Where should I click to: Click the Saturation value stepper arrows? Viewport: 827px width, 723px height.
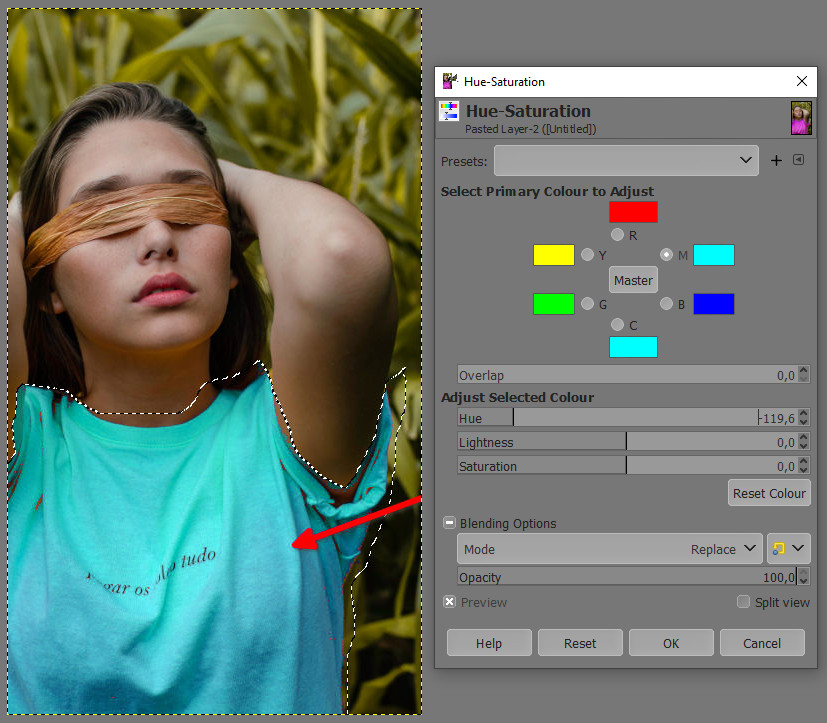[803, 466]
